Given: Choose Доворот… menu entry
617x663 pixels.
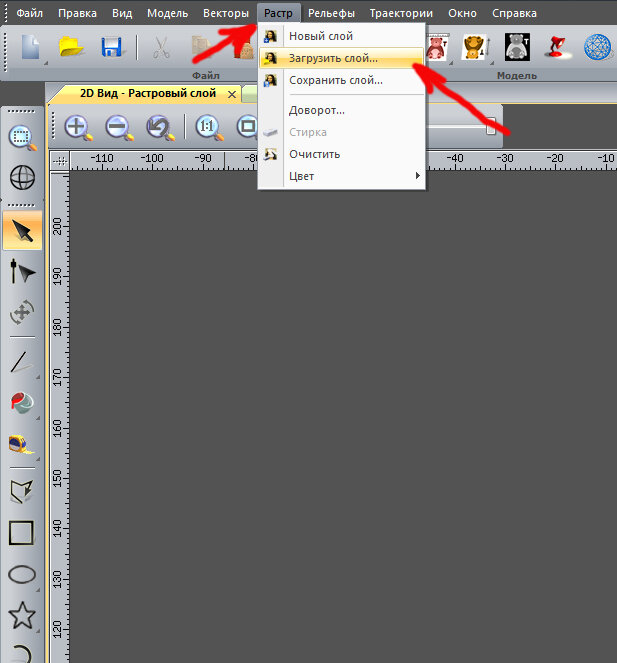Looking at the screenshot, I should point(342,110).
